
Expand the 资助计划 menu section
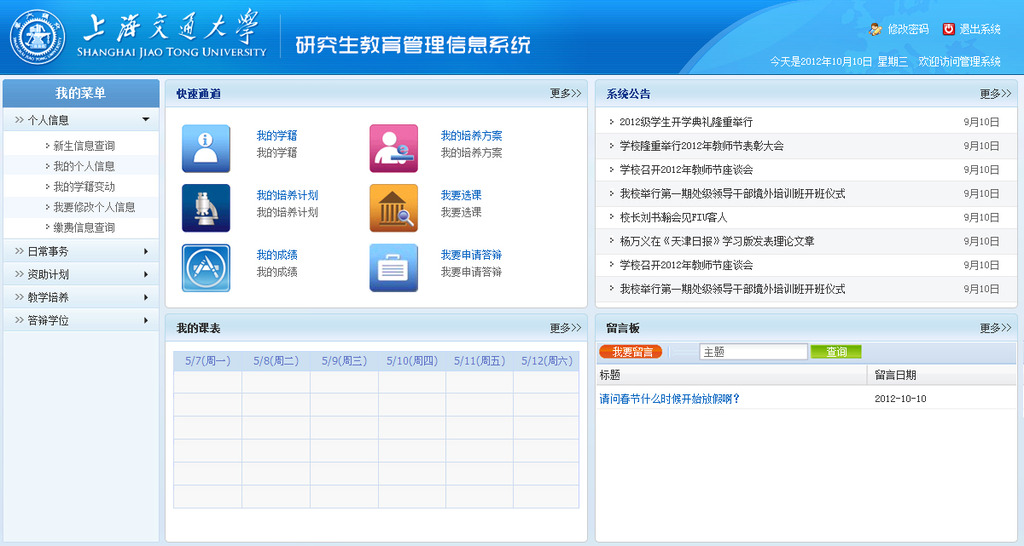pyautogui.click(x=81, y=274)
